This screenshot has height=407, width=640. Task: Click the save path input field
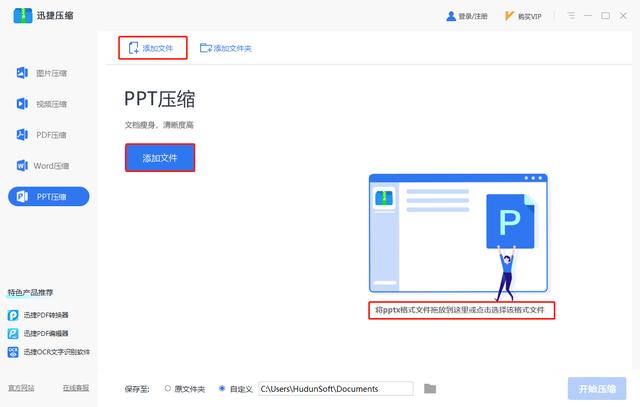pos(336,389)
